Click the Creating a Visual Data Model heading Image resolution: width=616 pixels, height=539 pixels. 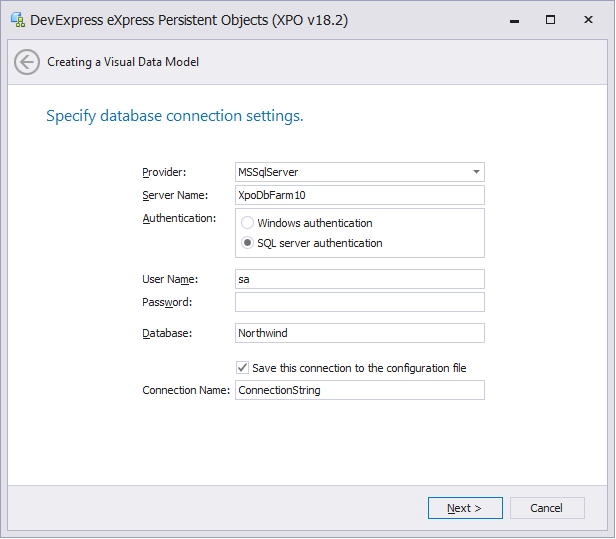(123, 62)
